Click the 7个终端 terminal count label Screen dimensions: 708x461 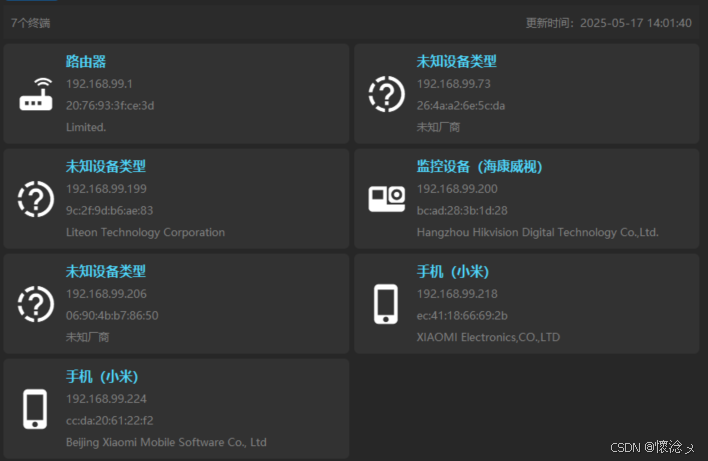31,23
